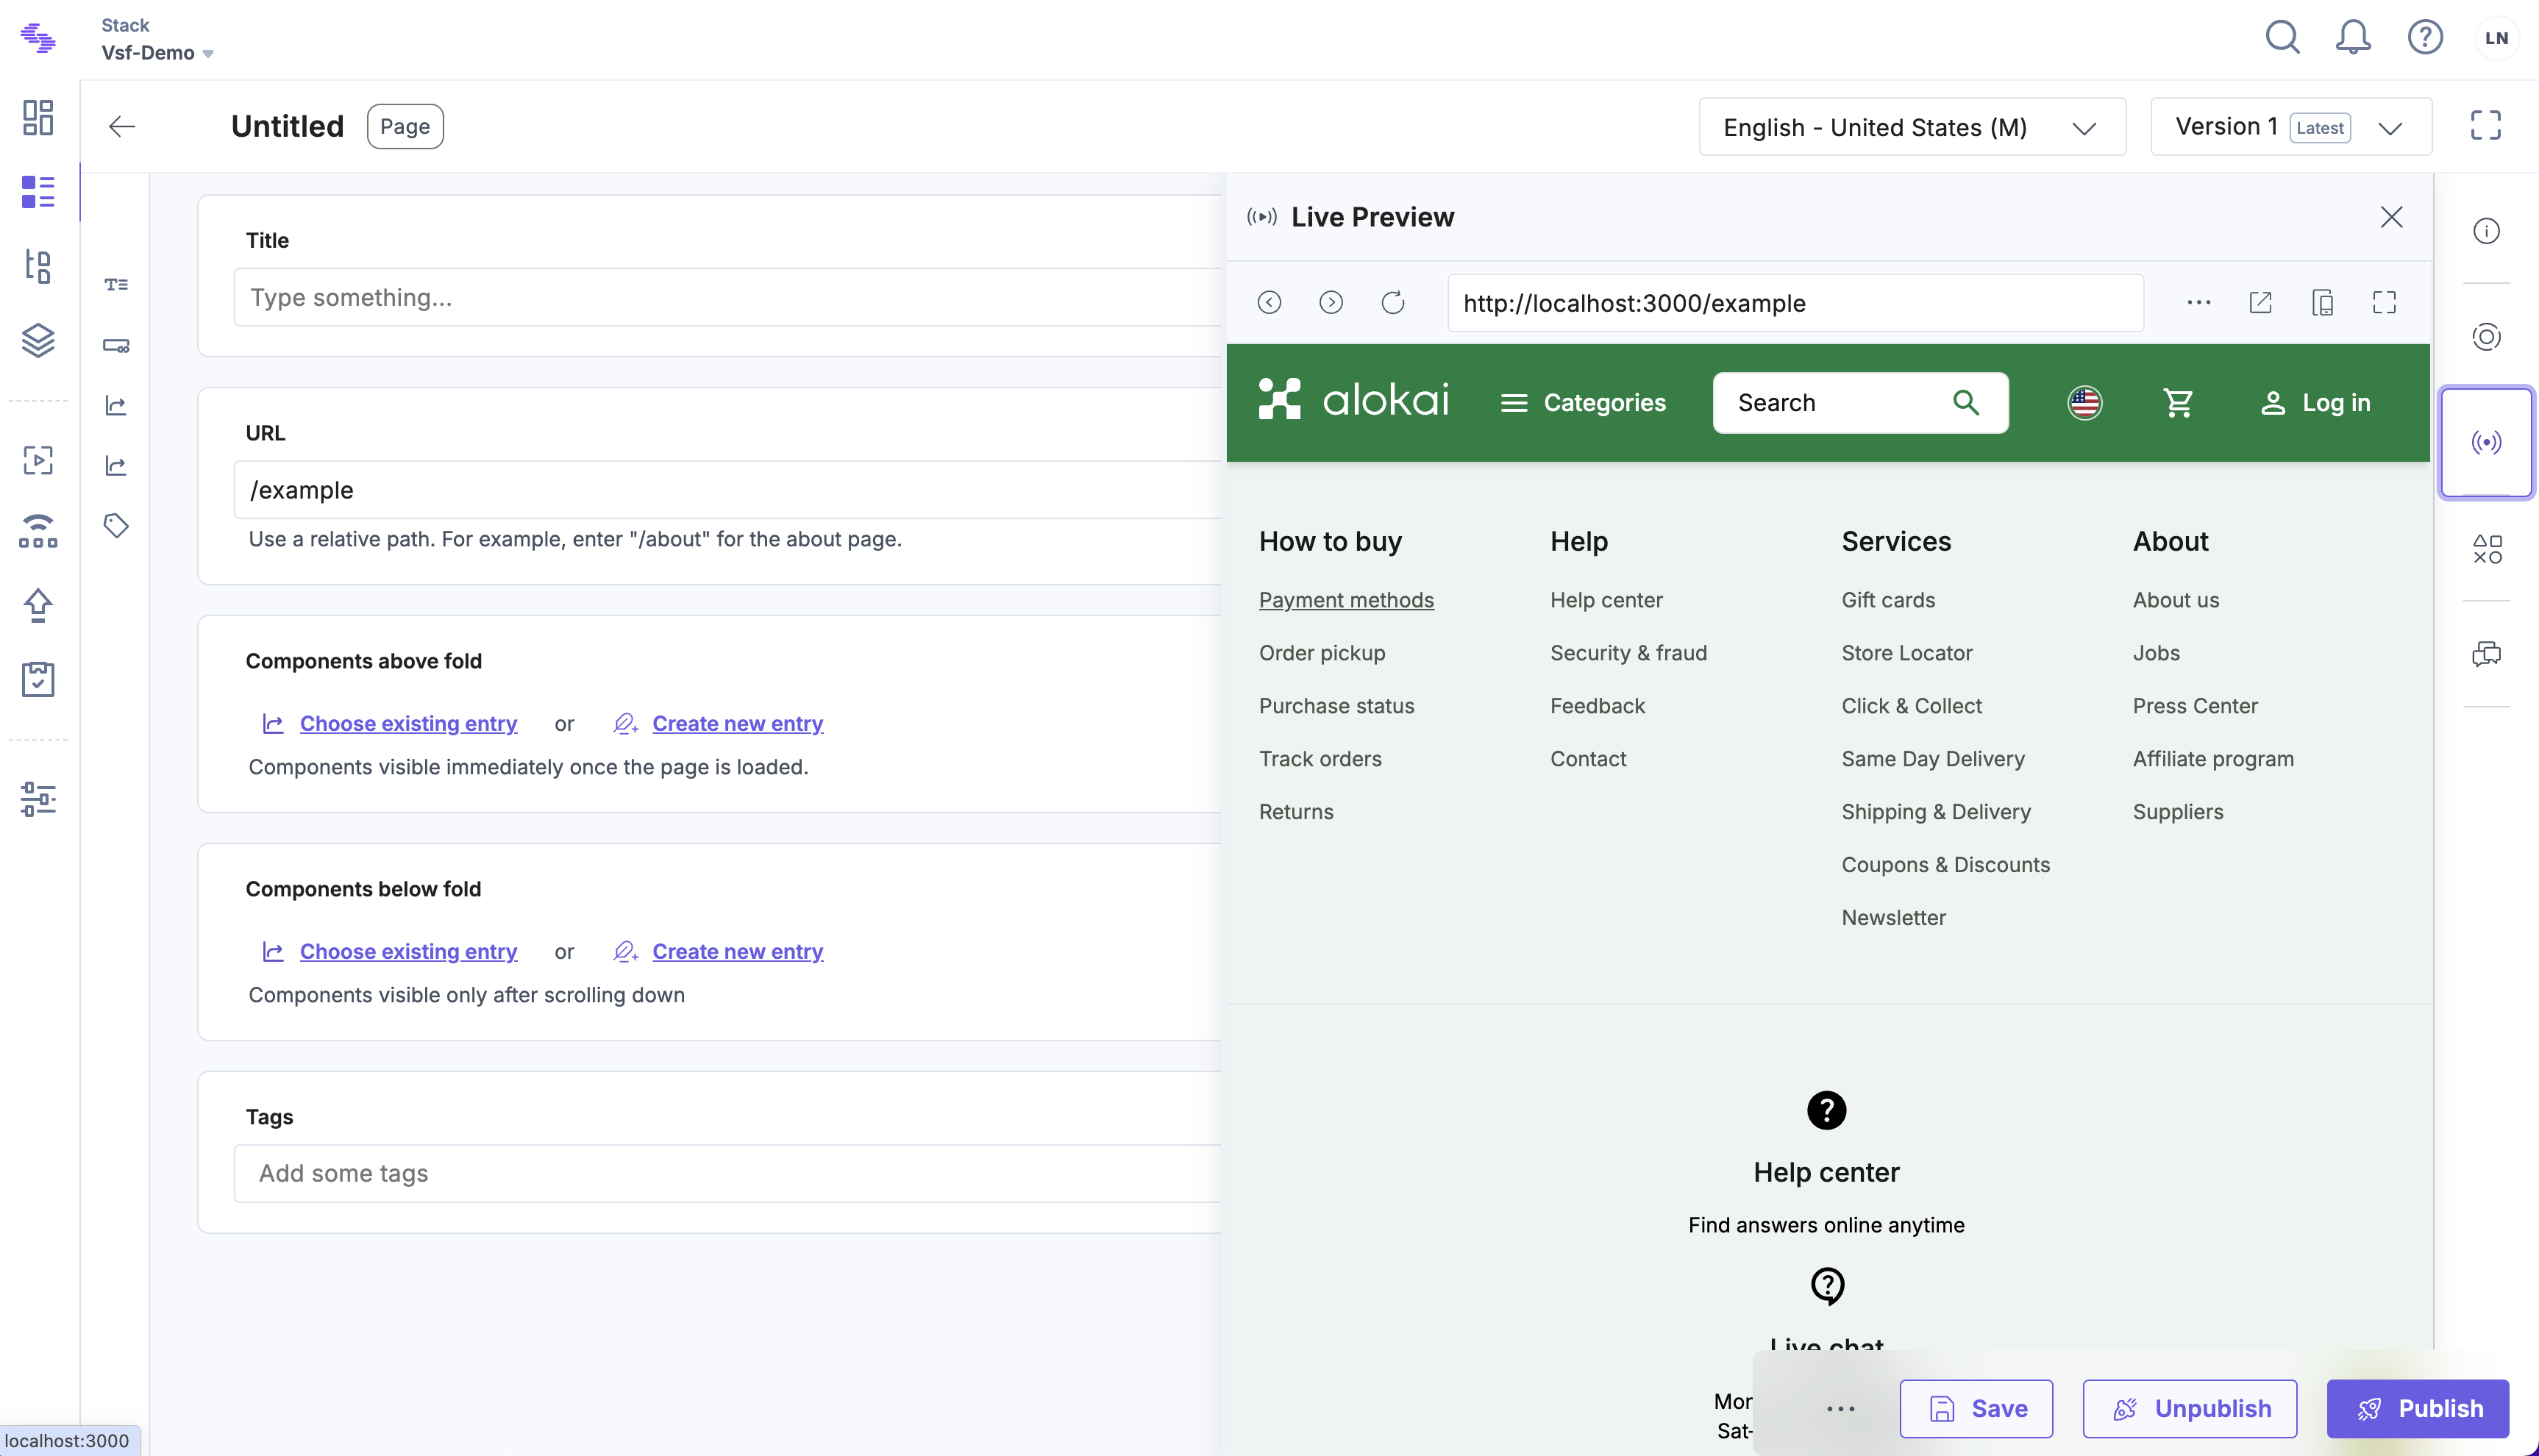Go back using the left arrow

pyautogui.click(x=122, y=126)
